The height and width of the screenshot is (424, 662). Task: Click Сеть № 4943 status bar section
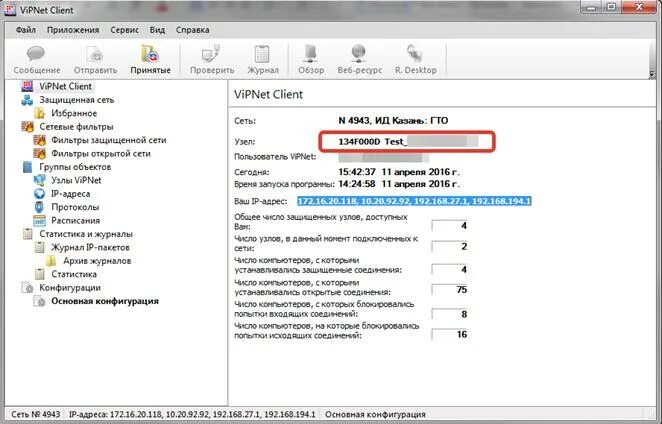[x=35, y=414]
